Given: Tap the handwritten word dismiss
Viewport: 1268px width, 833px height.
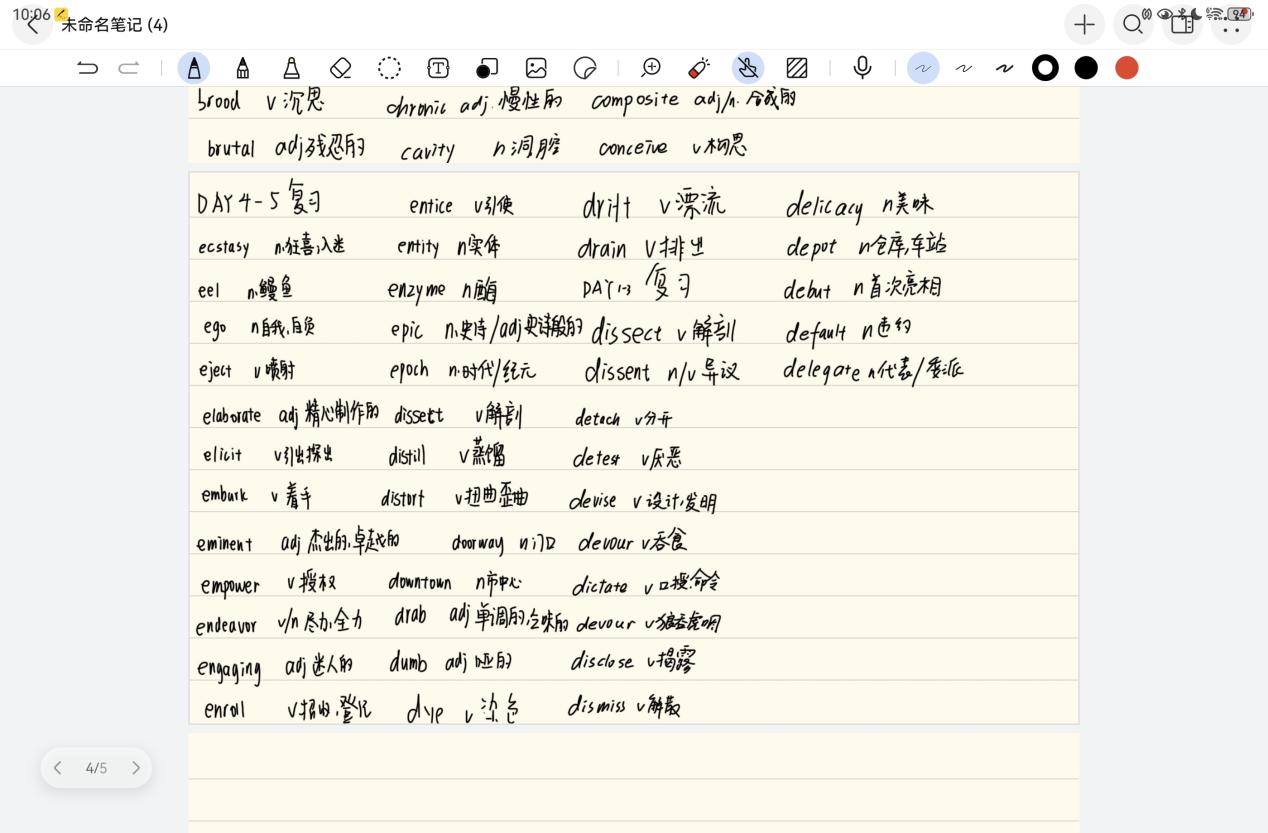Looking at the screenshot, I should (x=596, y=707).
